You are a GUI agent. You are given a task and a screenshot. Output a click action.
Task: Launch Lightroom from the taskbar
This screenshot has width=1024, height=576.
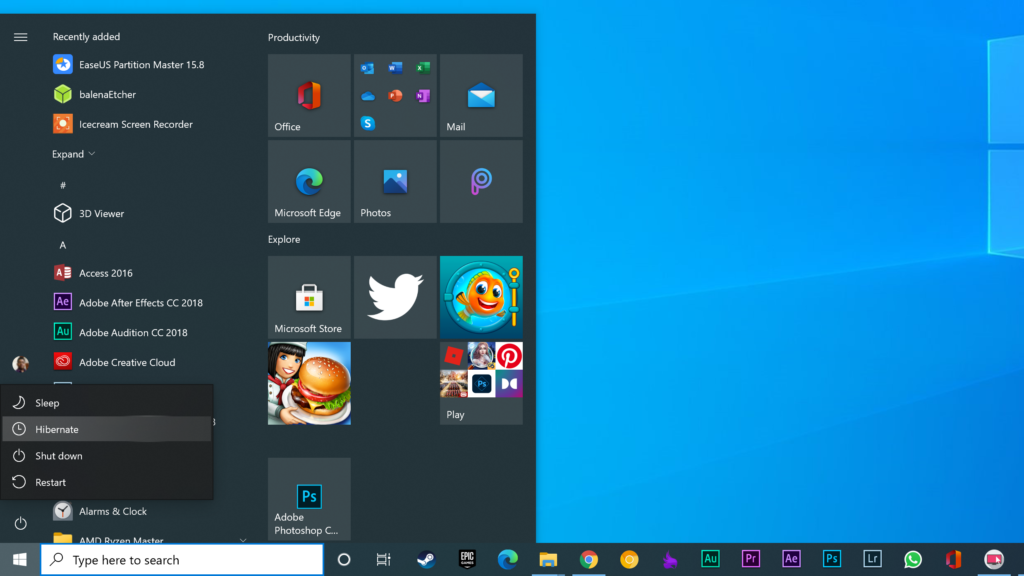coord(872,560)
